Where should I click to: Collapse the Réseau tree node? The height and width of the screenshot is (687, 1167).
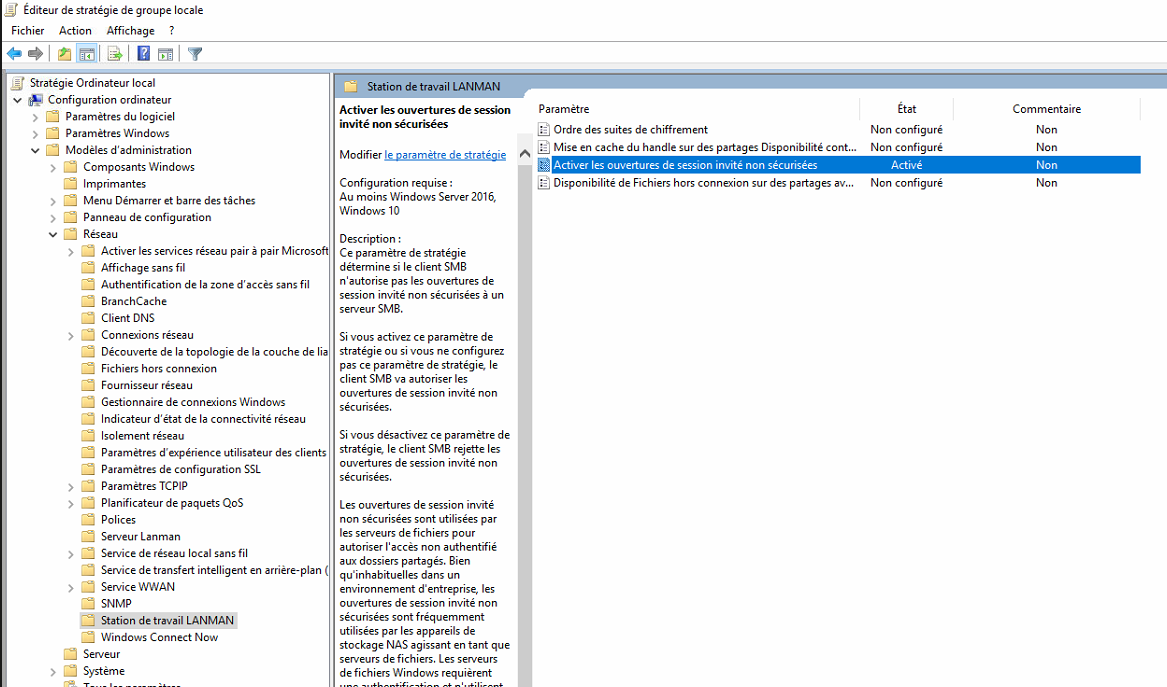click(x=53, y=234)
